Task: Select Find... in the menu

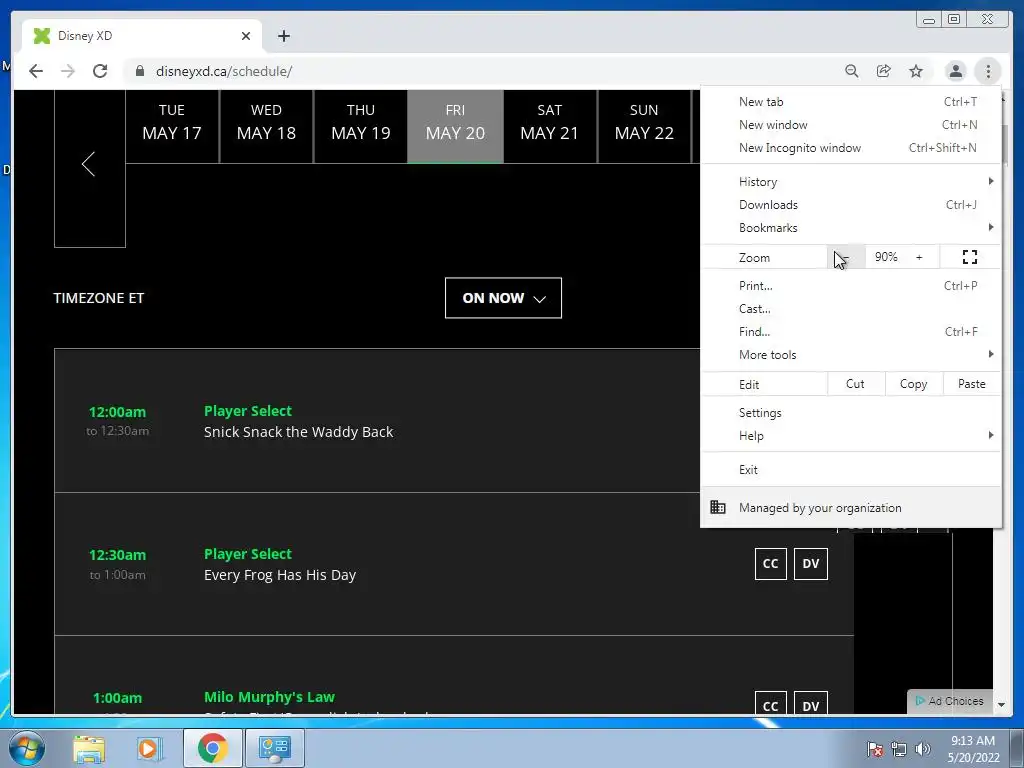Action: tap(851, 332)
